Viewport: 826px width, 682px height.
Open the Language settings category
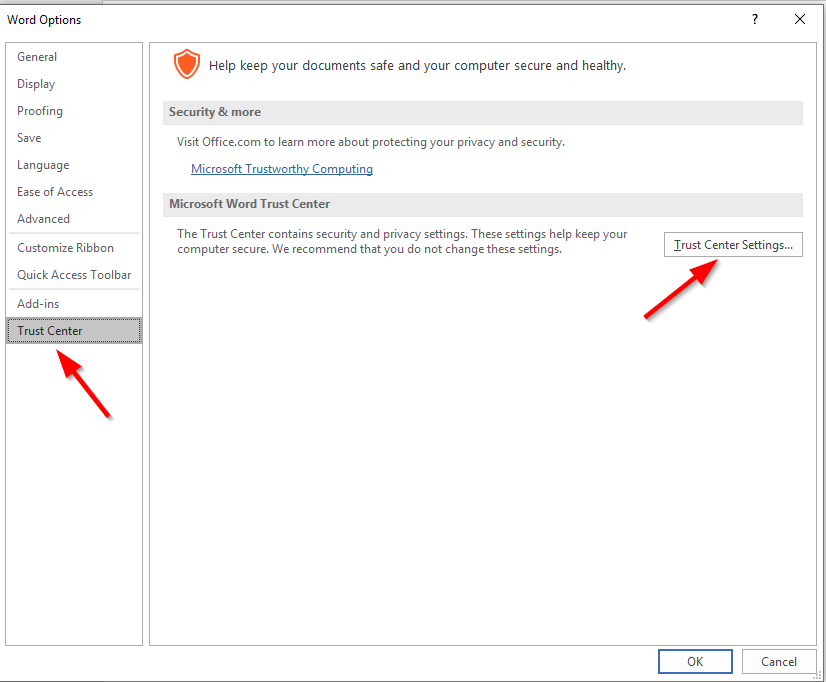(x=43, y=165)
